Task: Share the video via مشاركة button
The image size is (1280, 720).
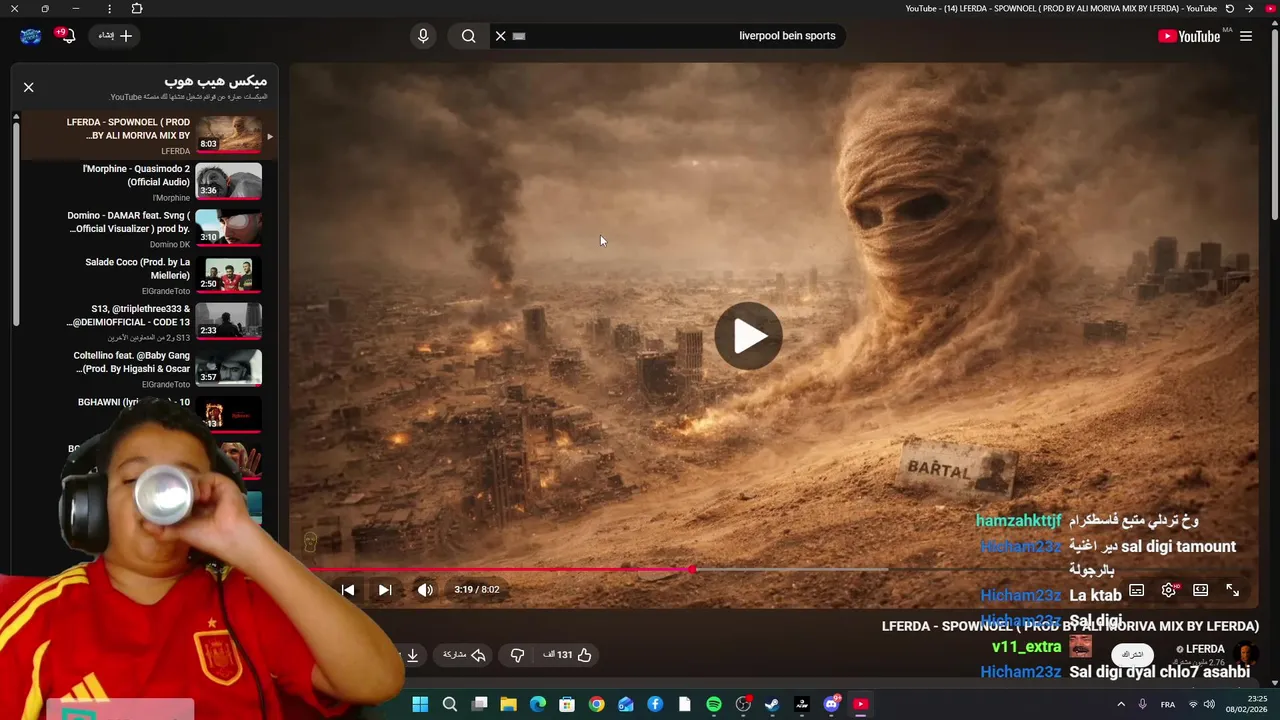Action: click(x=464, y=655)
